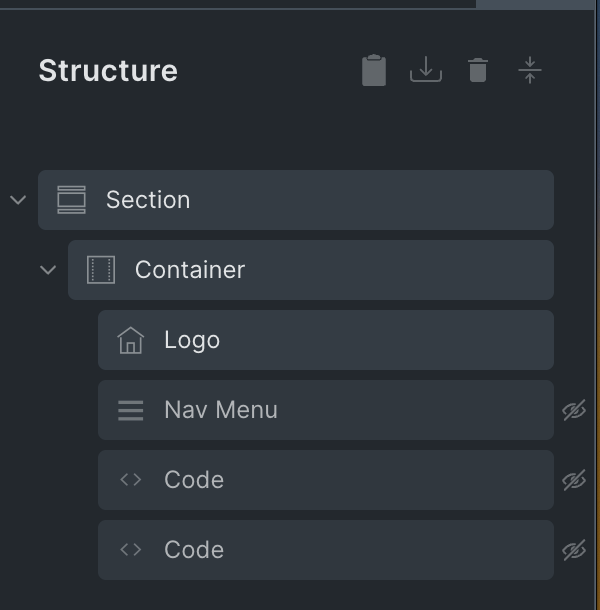Collapse the Container tree node

[x=48, y=270]
